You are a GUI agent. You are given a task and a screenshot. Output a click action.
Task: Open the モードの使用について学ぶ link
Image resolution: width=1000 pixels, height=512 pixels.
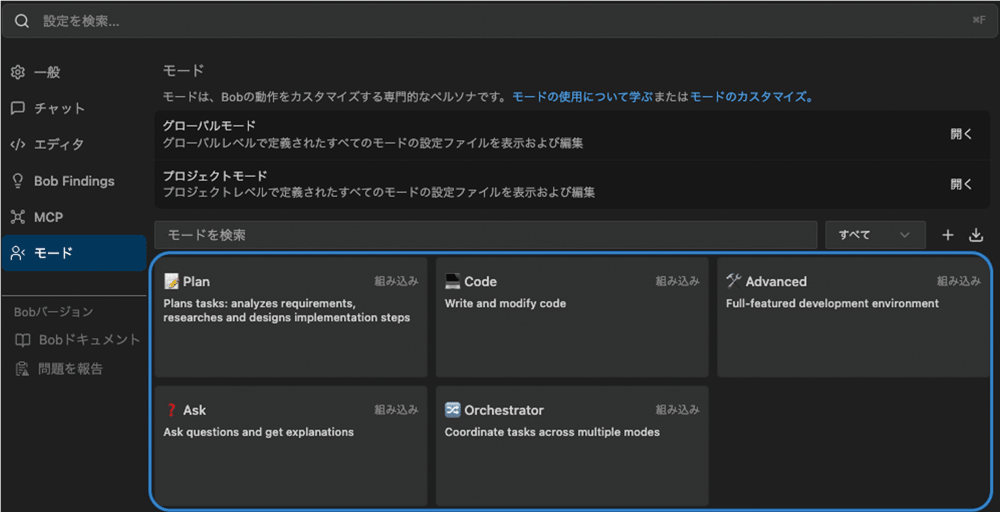coord(584,98)
